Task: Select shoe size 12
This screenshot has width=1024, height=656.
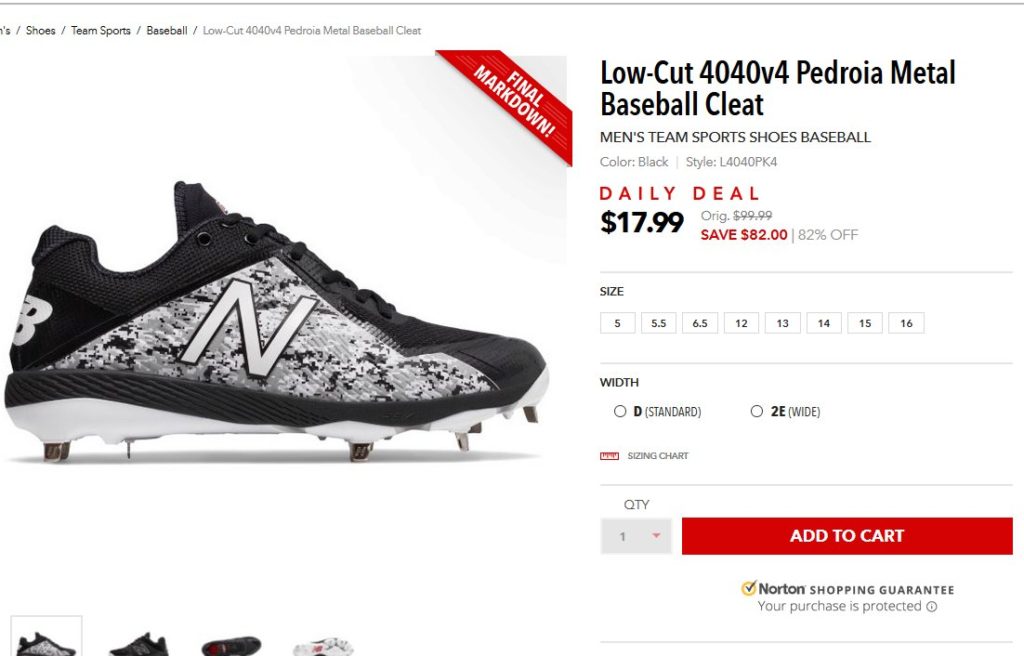Action: (x=741, y=323)
